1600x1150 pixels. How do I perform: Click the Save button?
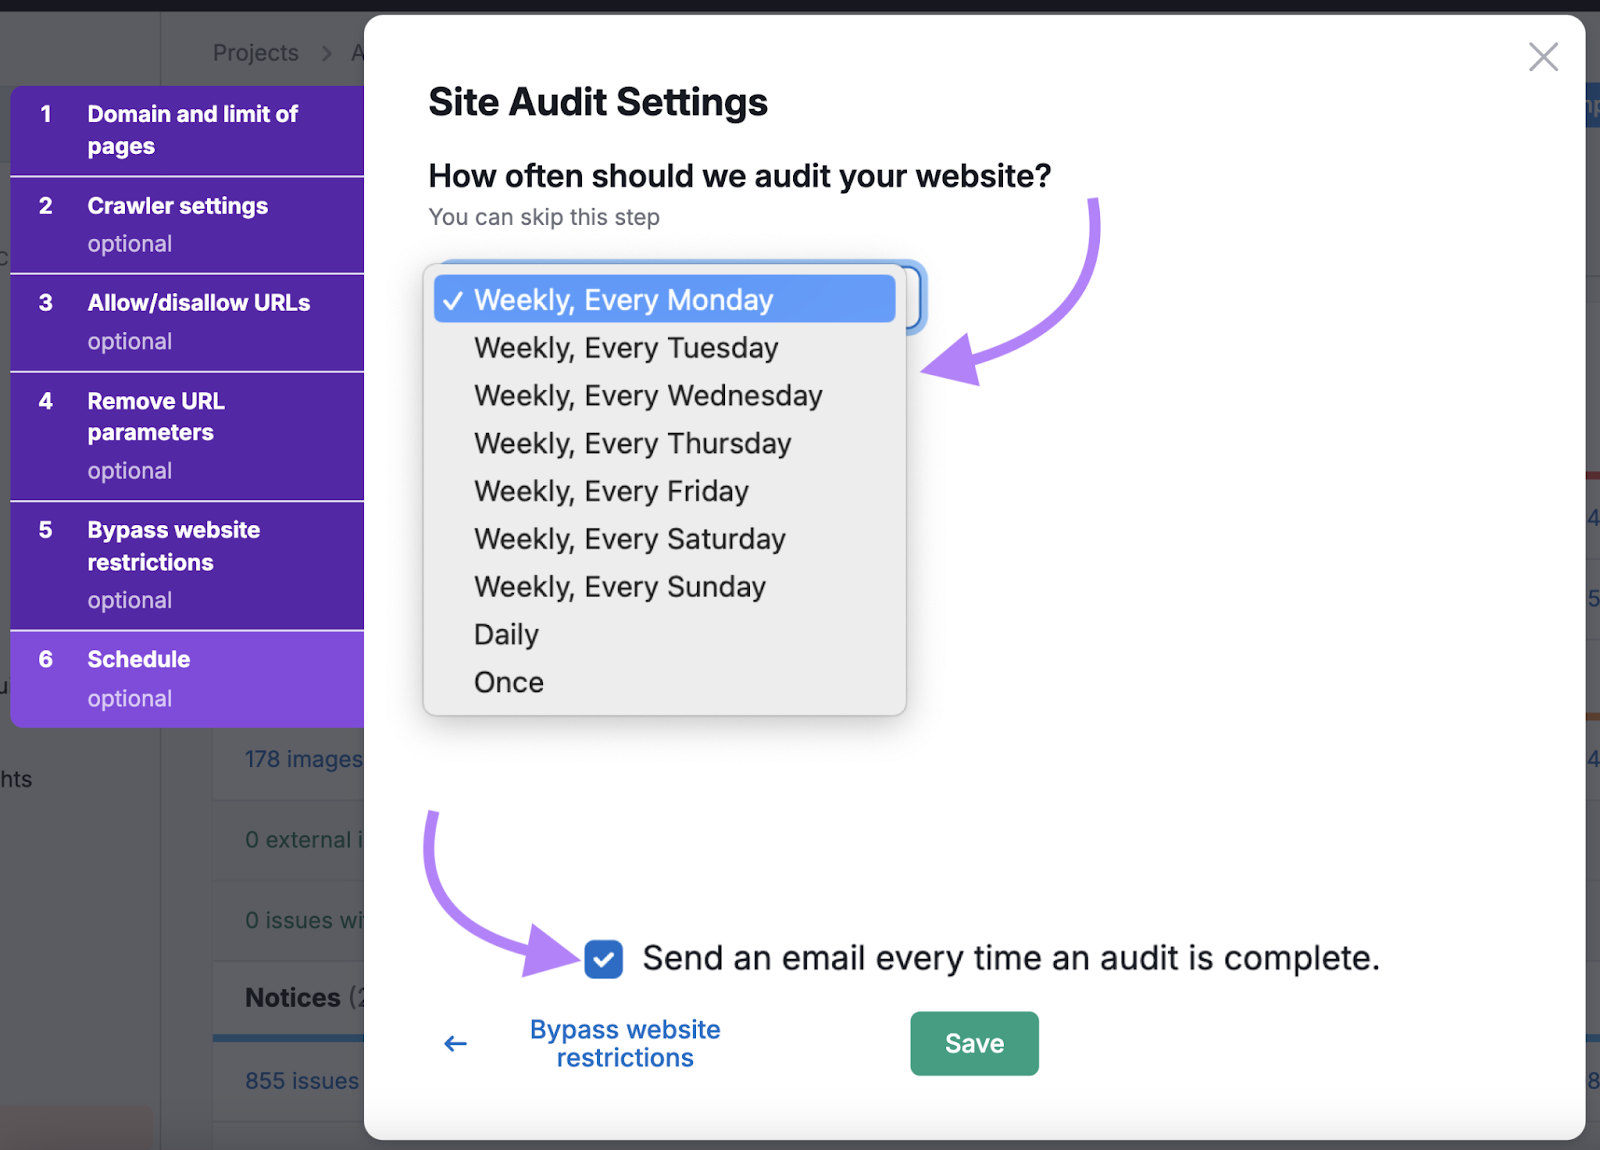coord(973,1043)
